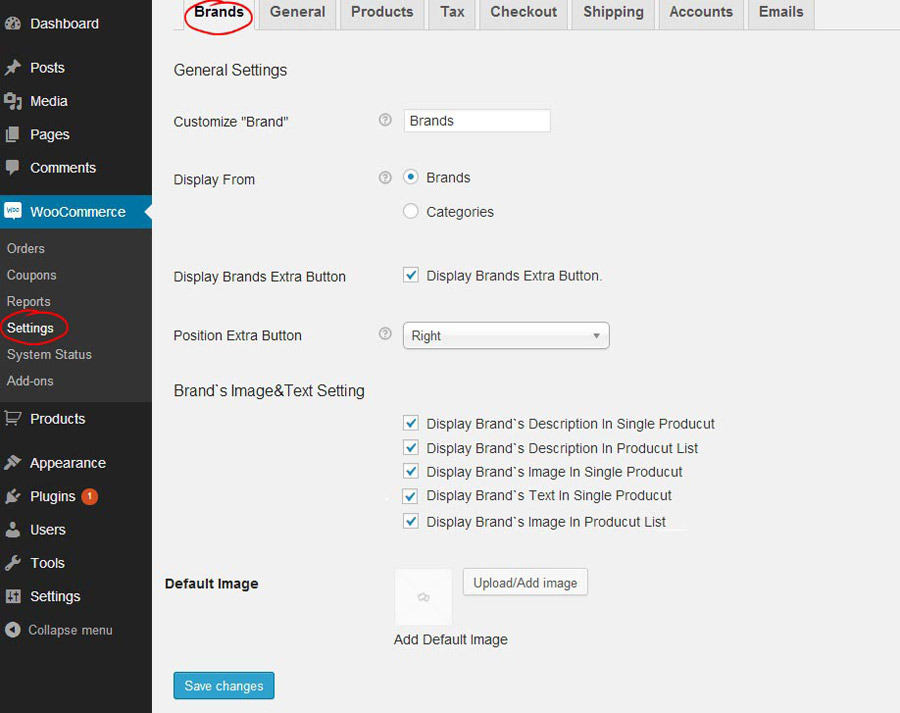Open help tip beside Display From
The width and height of the screenshot is (900, 713).
(x=385, y=177)
